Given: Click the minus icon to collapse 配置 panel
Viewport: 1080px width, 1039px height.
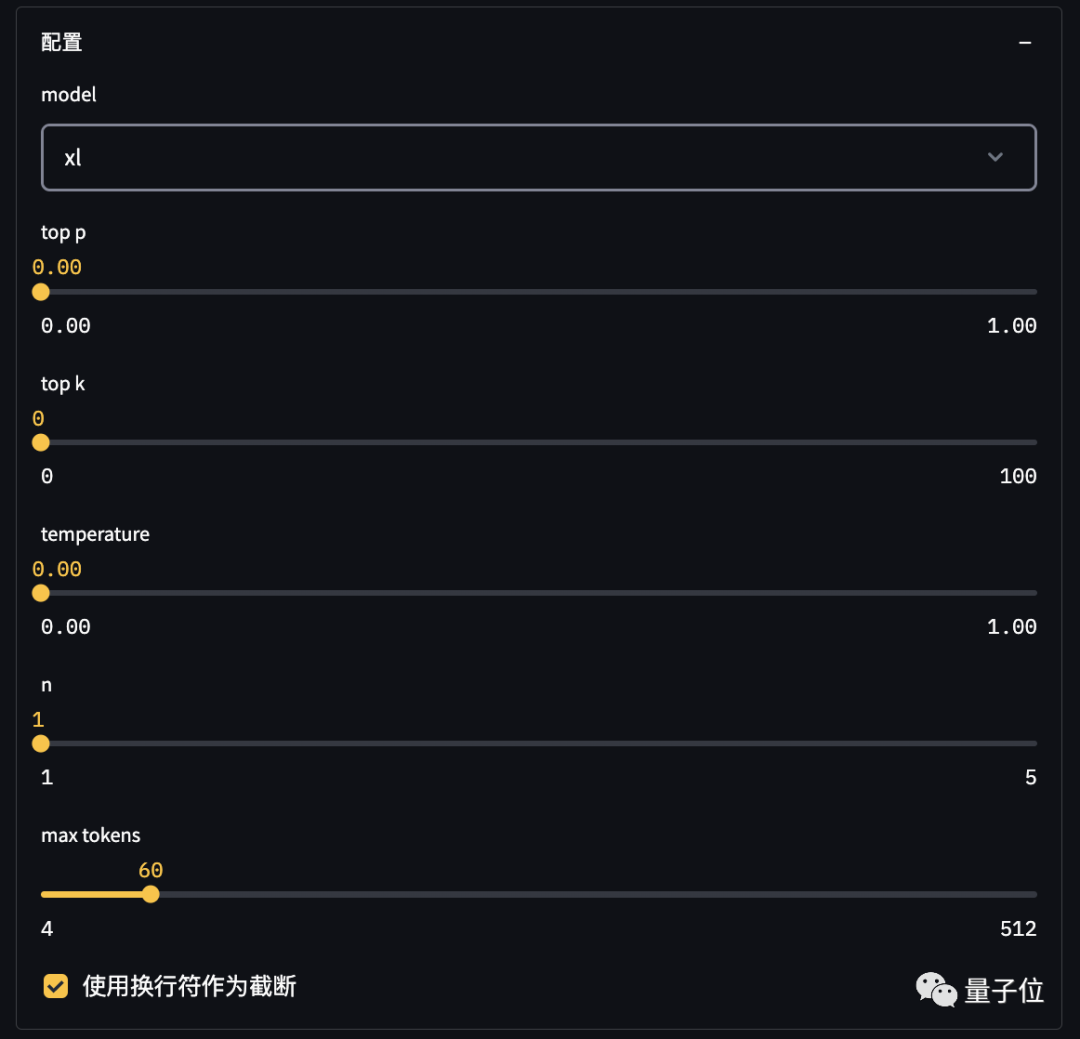Looking at the screenshot, I should [x=1025, y=42].
